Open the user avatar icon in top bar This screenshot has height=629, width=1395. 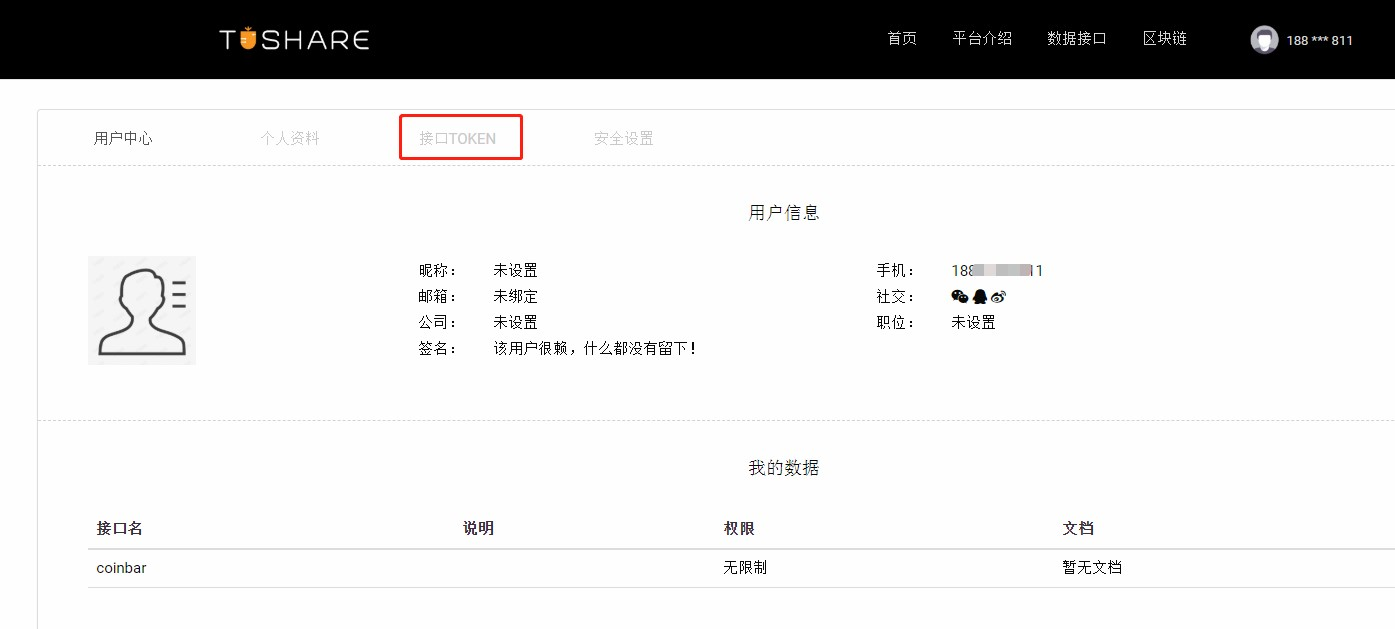click(x=1264, y=40)
